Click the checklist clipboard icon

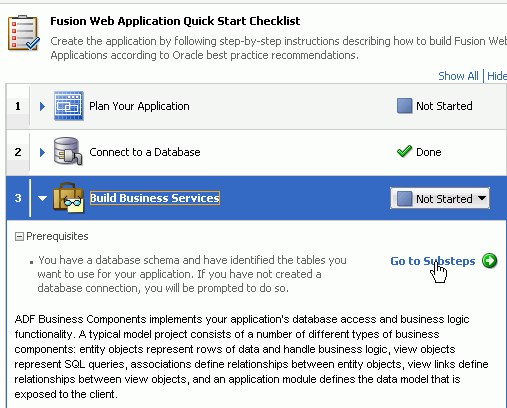(24, 33)
